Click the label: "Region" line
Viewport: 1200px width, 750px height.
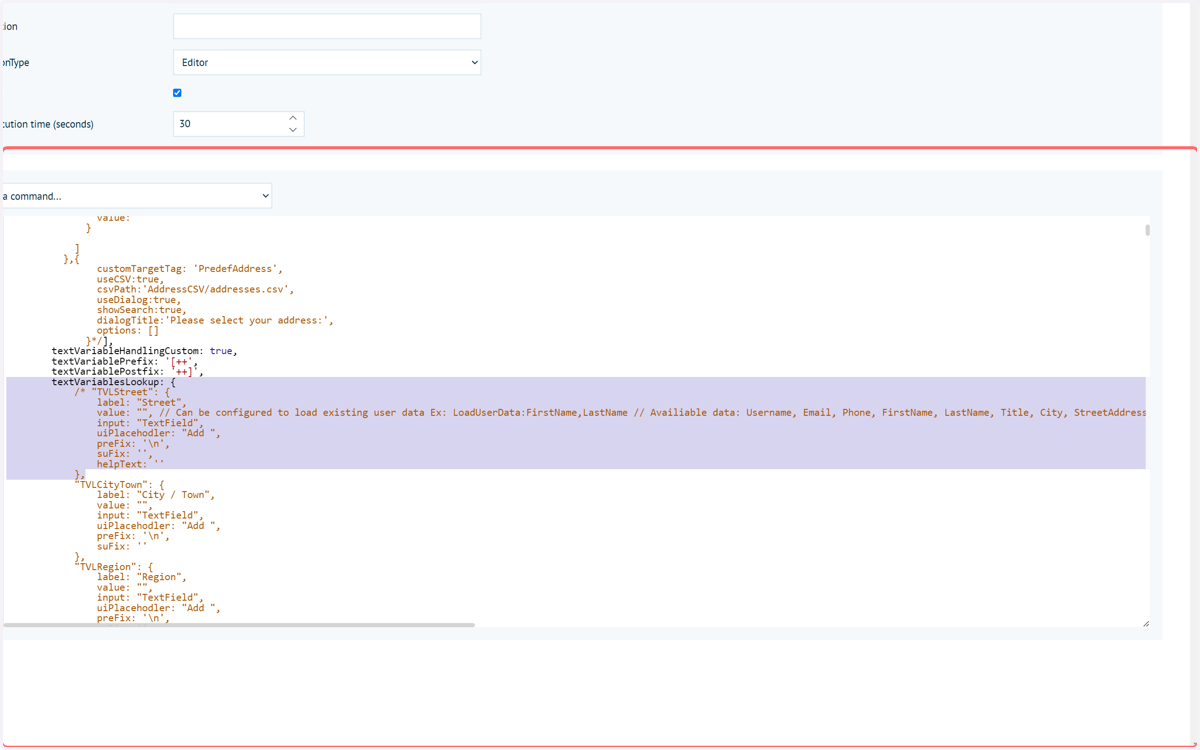(x=142, y=577)
